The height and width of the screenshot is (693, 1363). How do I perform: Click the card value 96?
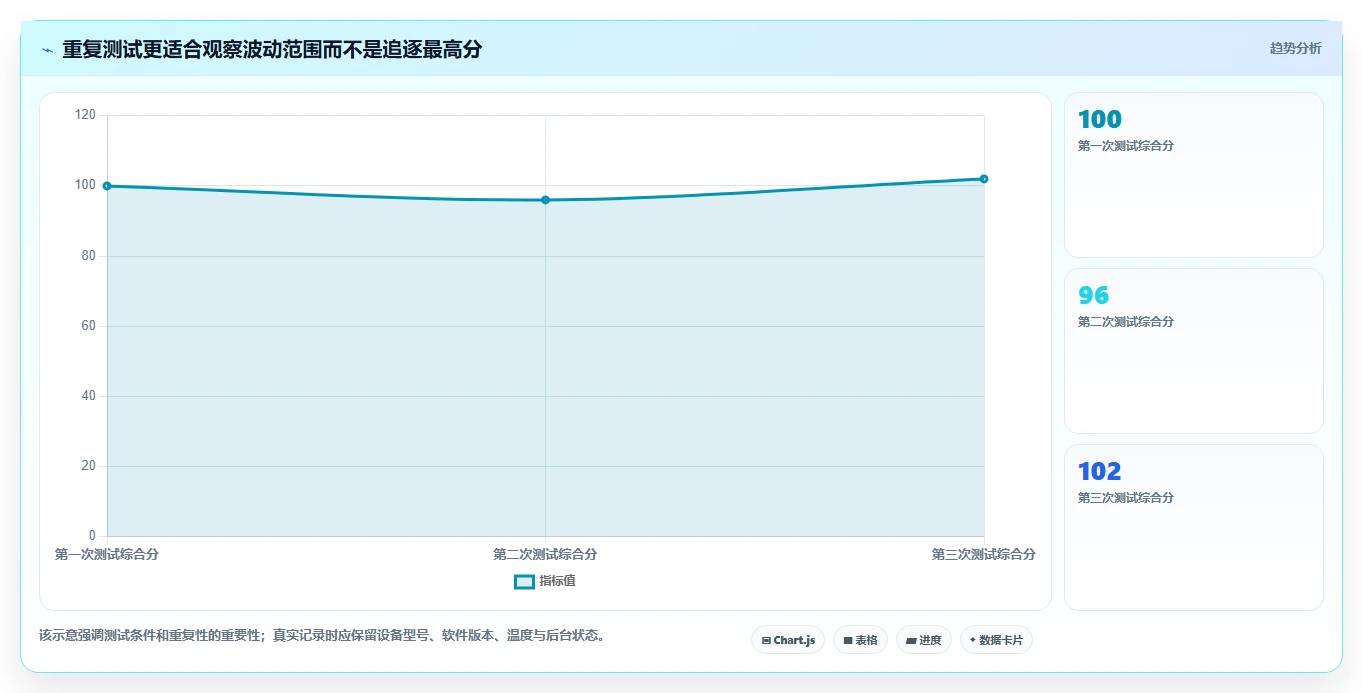1093,296
